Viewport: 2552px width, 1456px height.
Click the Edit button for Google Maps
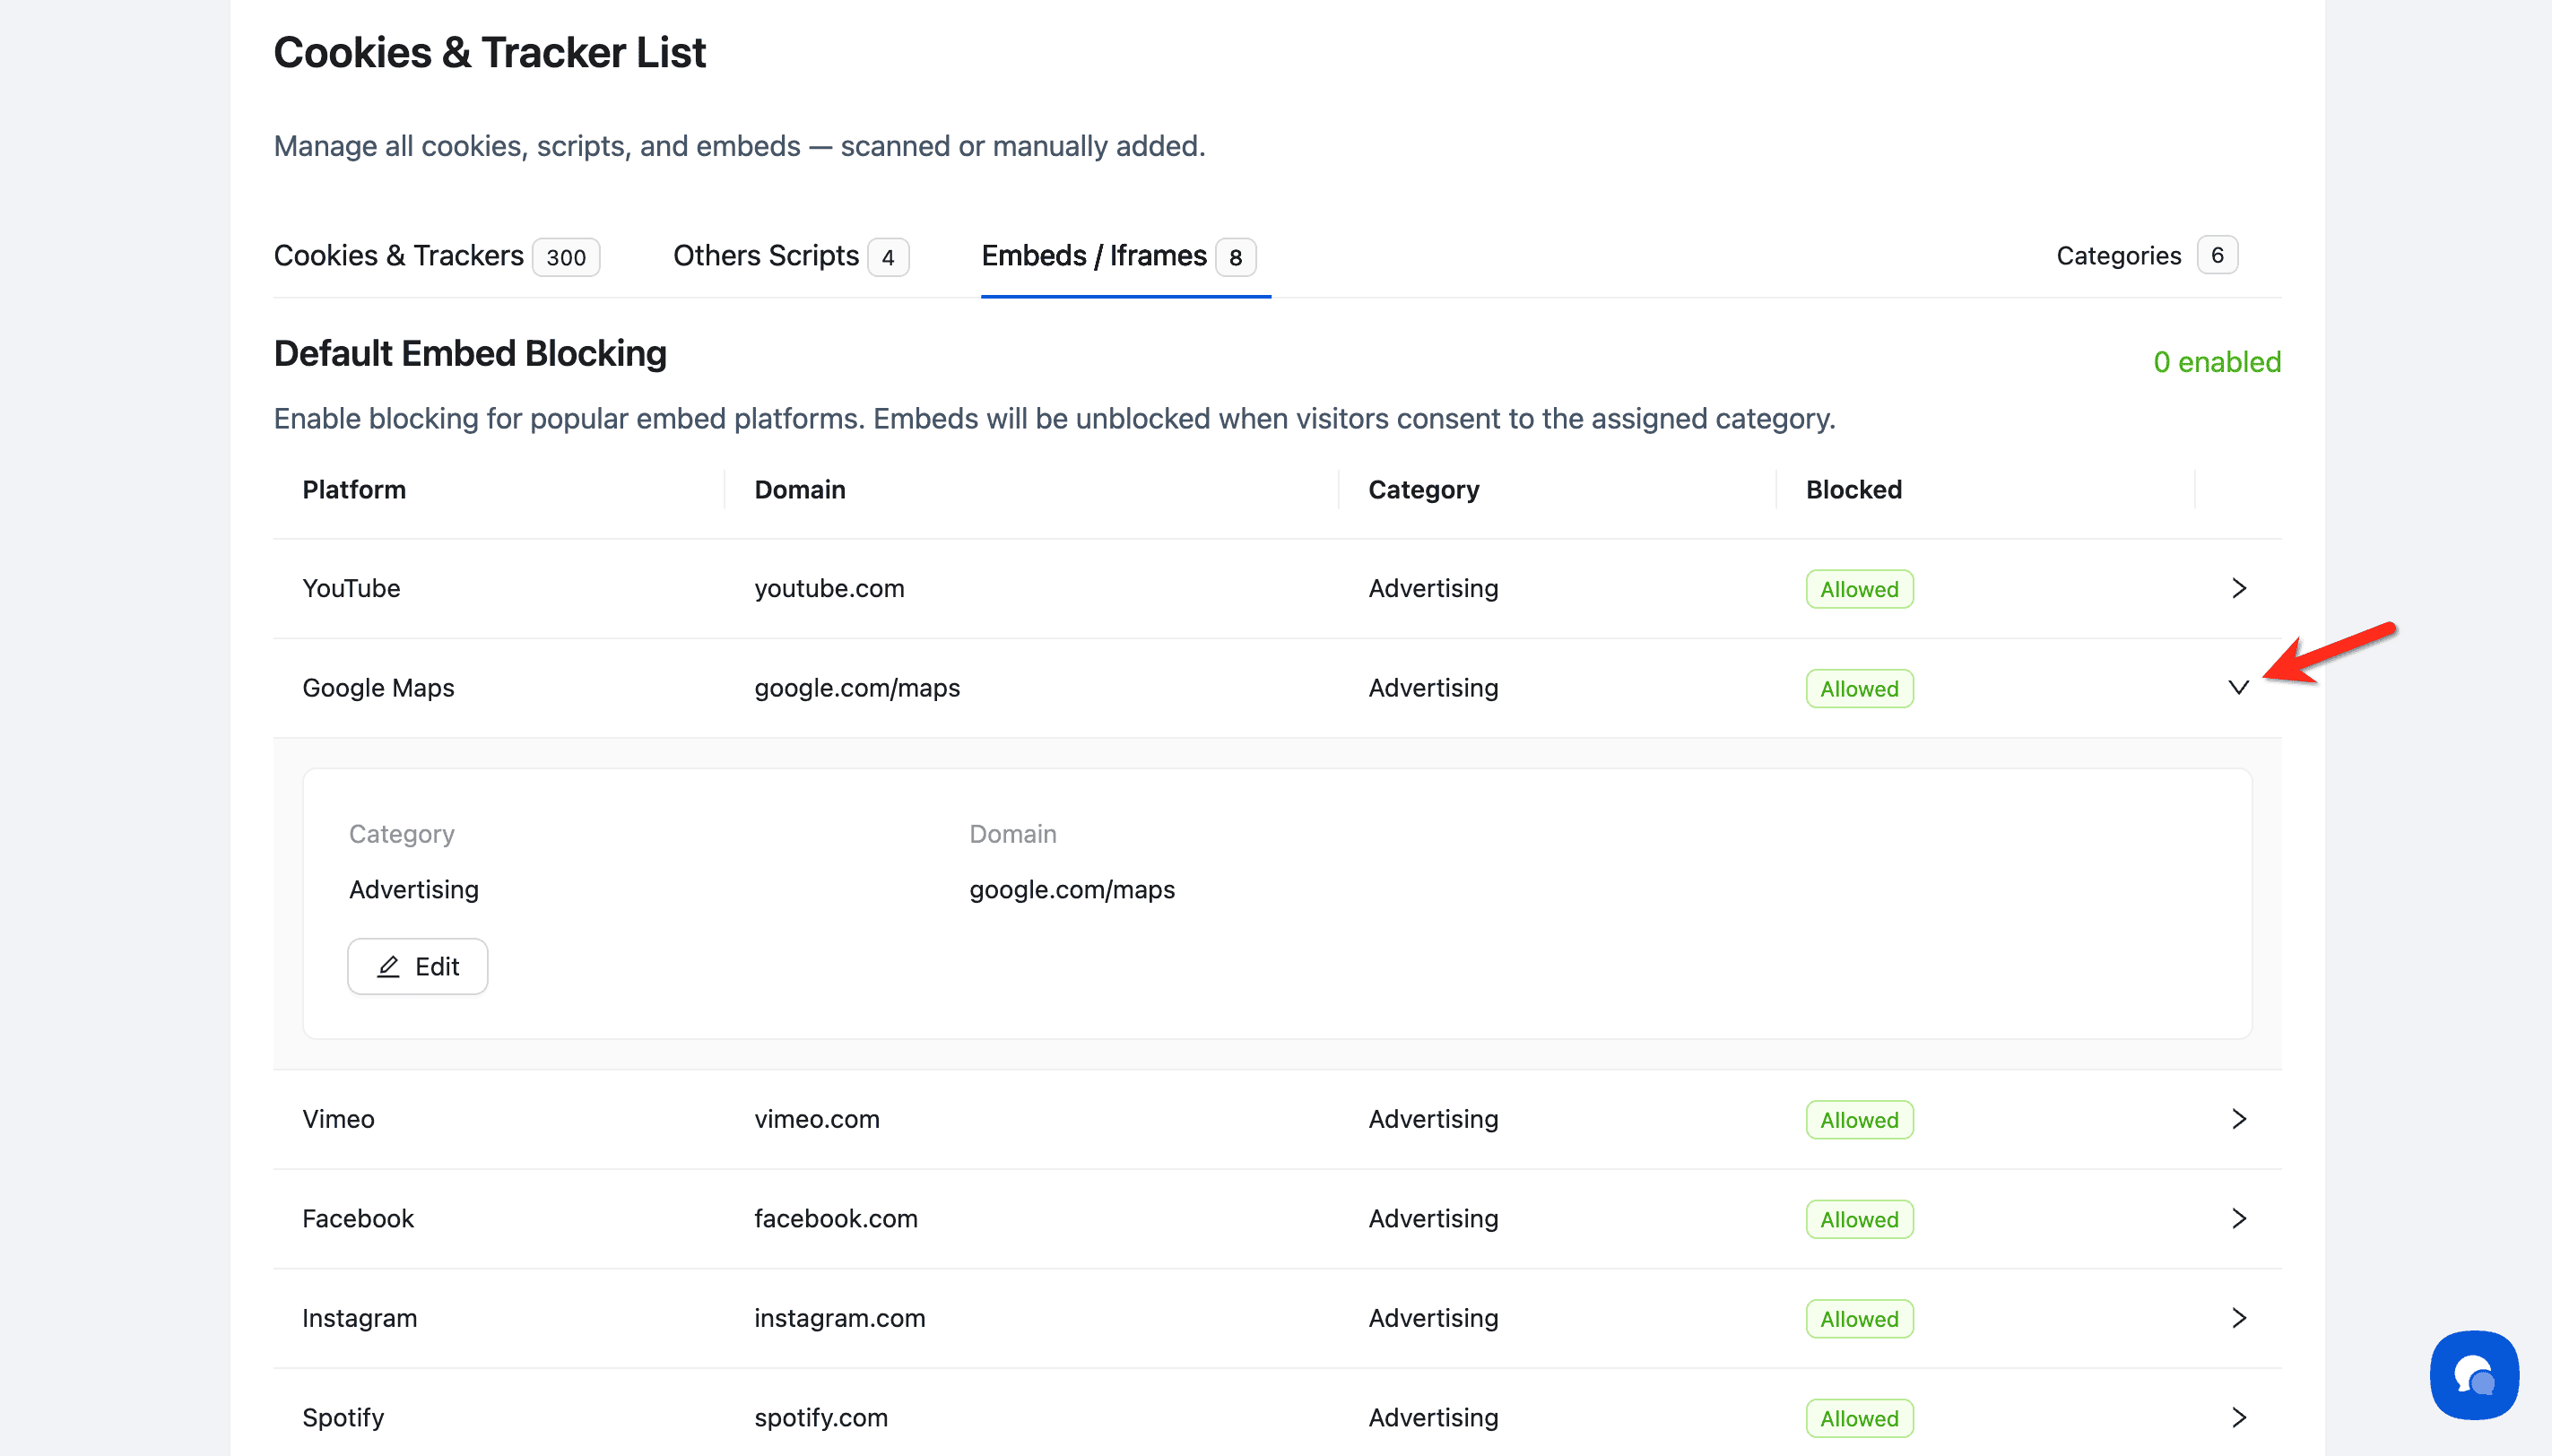coord(417,966)
